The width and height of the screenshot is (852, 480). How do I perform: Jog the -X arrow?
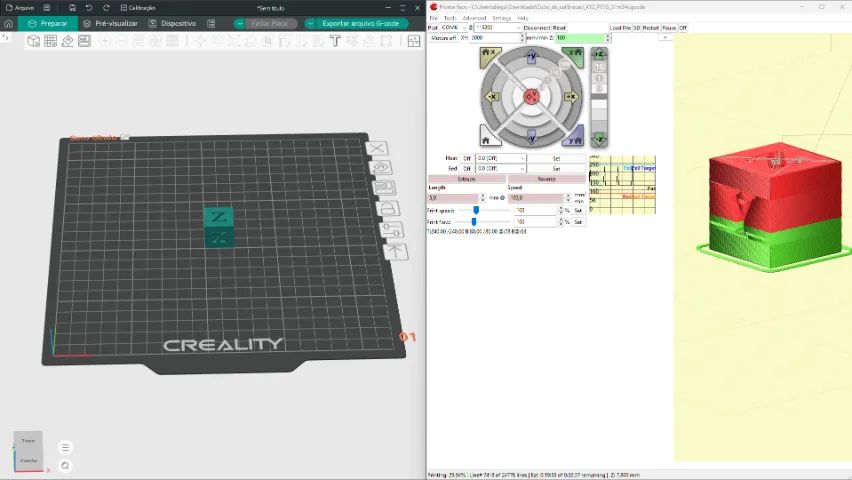491,97
